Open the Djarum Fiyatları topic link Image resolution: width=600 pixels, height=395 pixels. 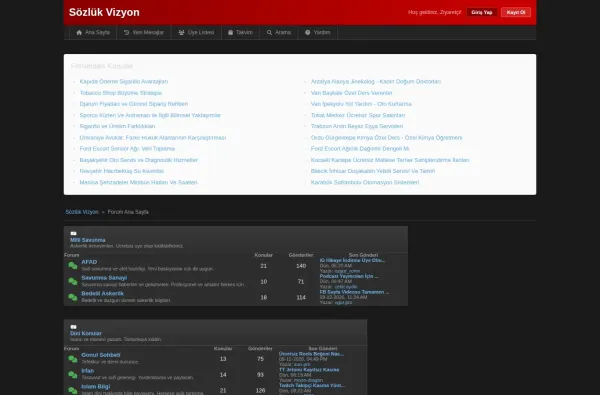pos(134,104)
